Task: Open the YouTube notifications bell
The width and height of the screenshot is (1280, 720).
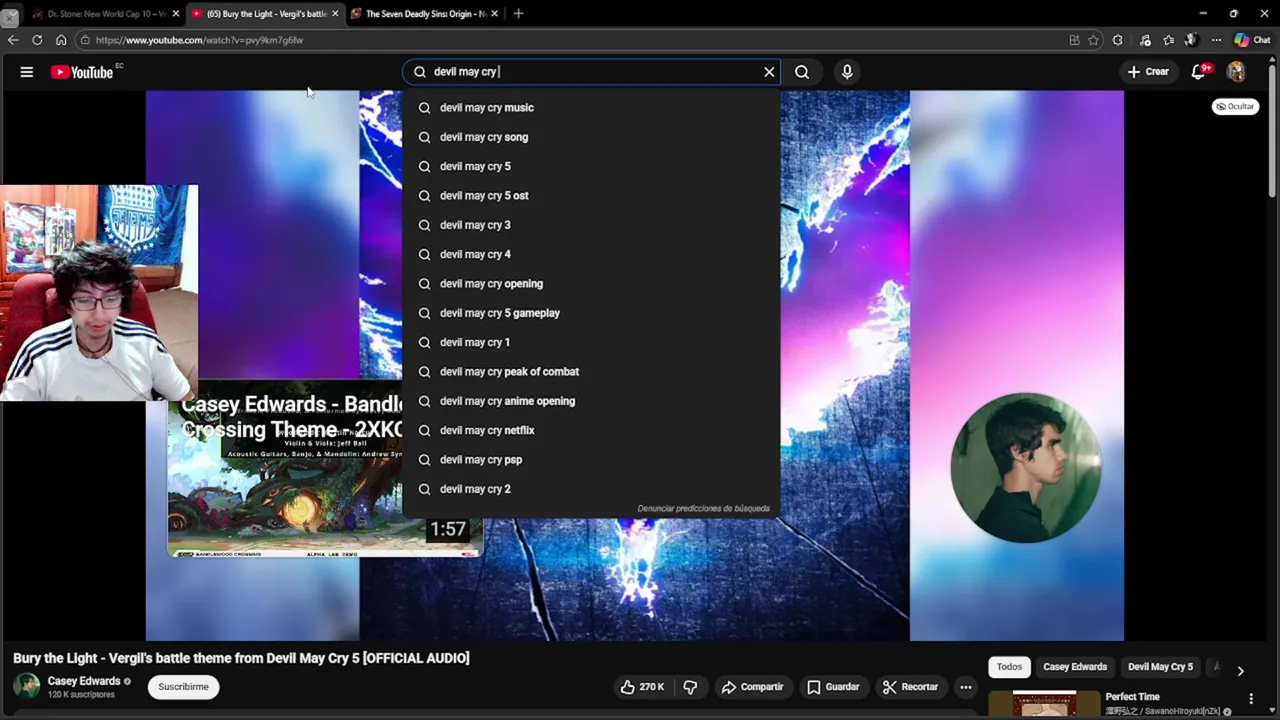Action: point(1199,72)
